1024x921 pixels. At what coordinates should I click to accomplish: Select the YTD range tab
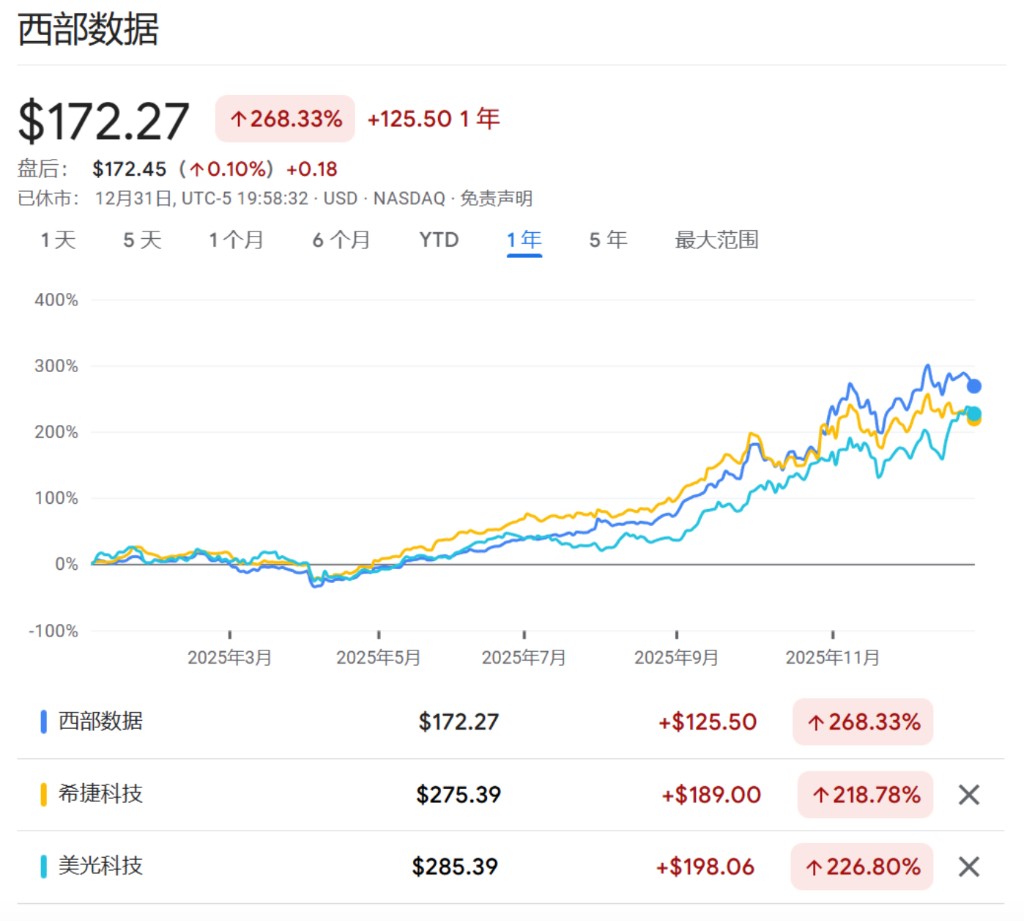tap(439, 240)
